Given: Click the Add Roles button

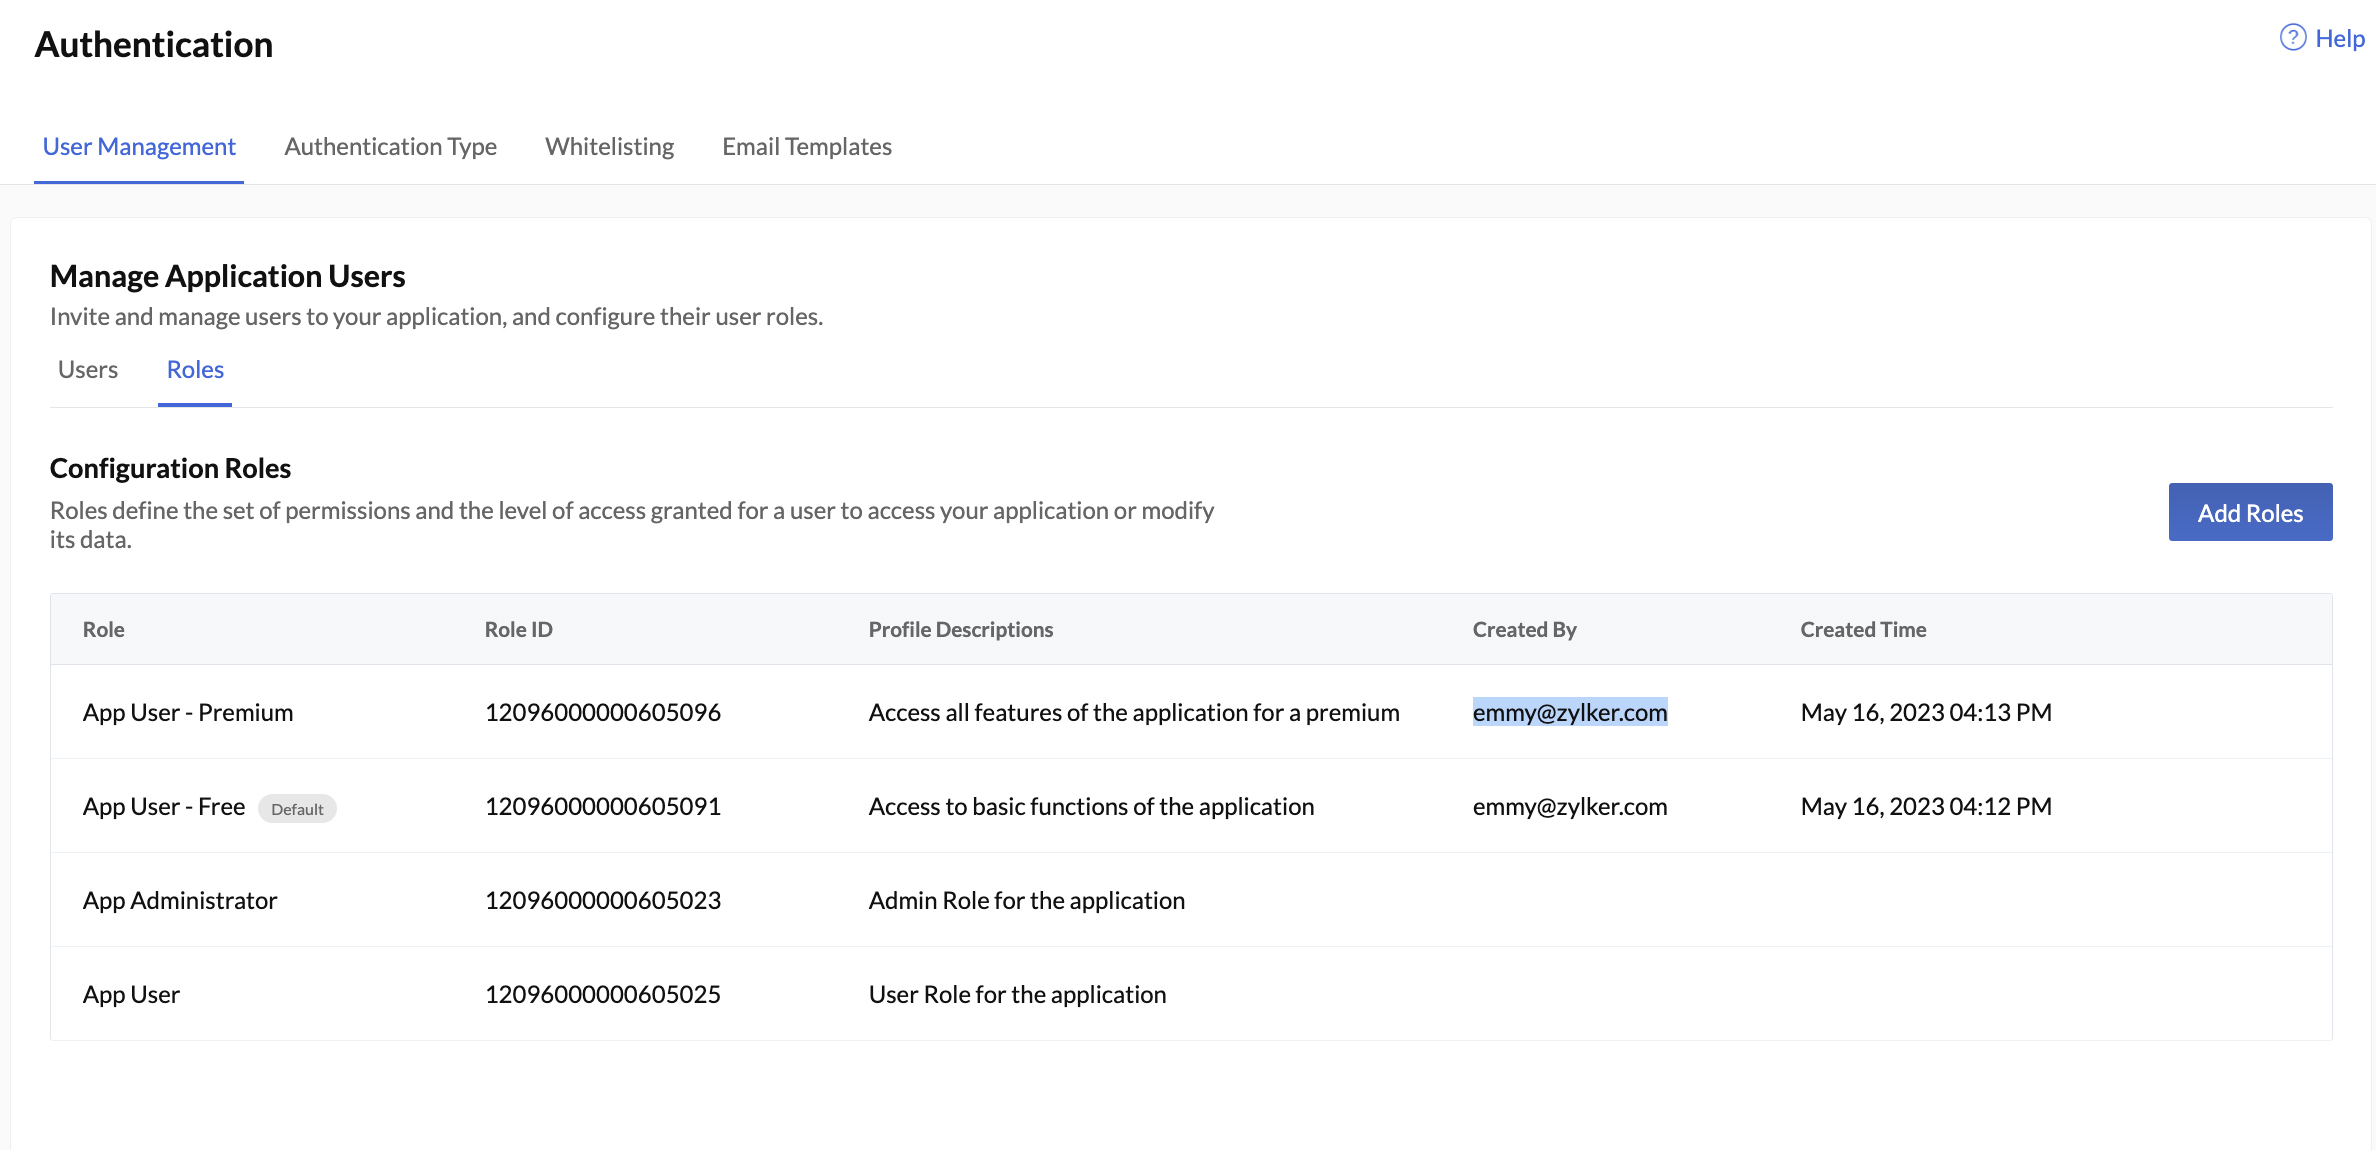Looking at the screenshot, I should (x=2250, y=512).
